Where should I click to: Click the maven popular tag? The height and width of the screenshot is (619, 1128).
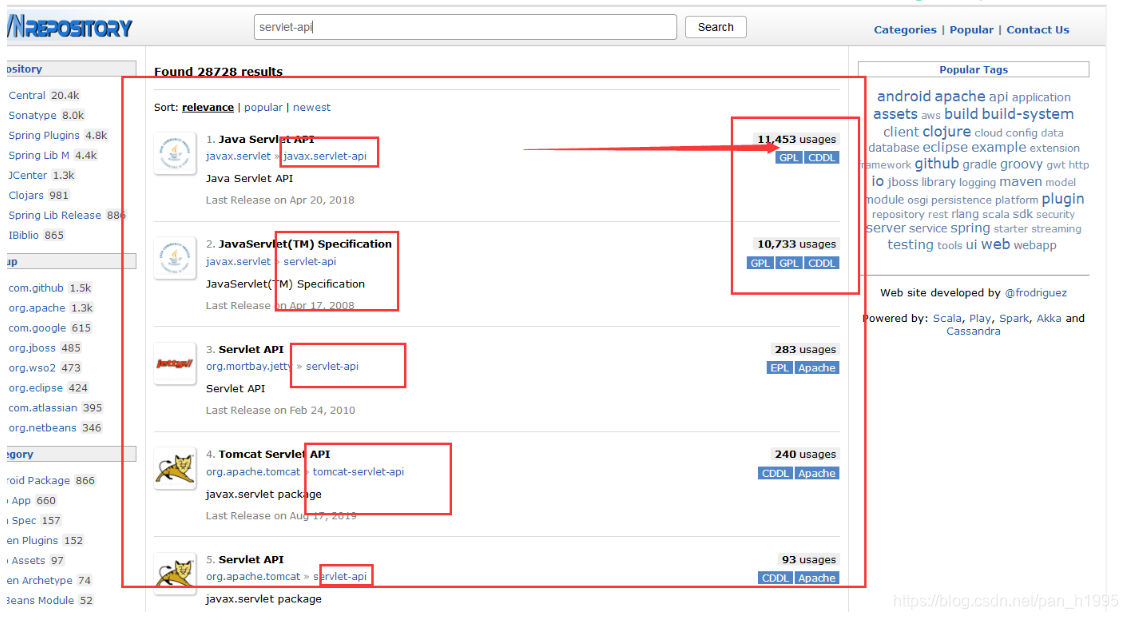point(1020,182)
